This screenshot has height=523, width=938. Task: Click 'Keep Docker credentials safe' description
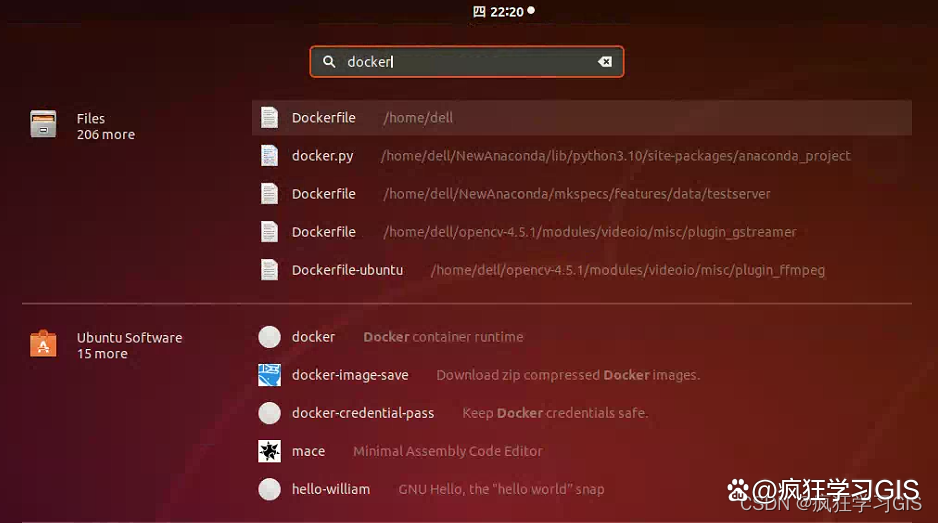(555, 413)
